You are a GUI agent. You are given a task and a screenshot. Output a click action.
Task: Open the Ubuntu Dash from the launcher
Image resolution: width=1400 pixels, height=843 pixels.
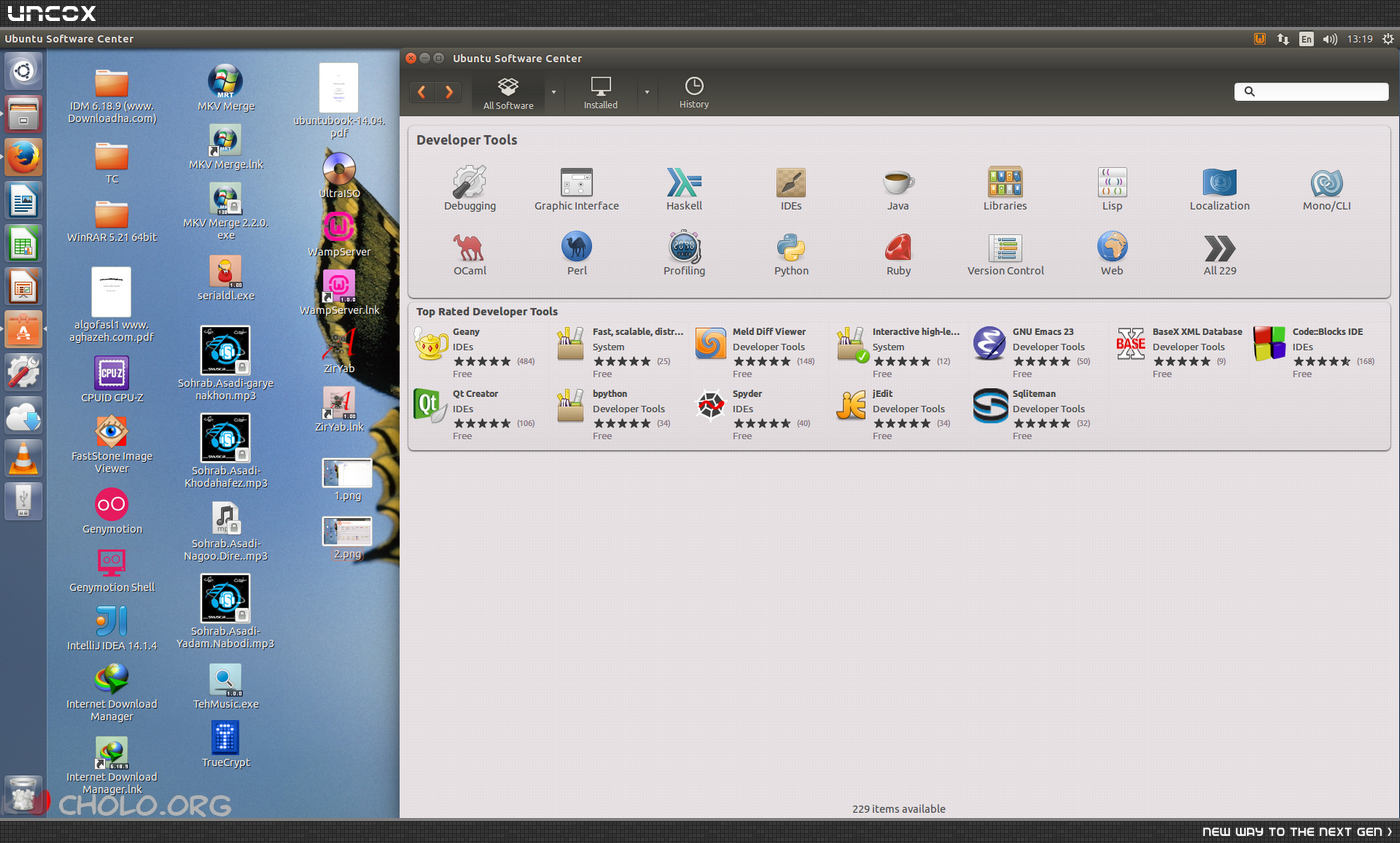coord(23,71)
